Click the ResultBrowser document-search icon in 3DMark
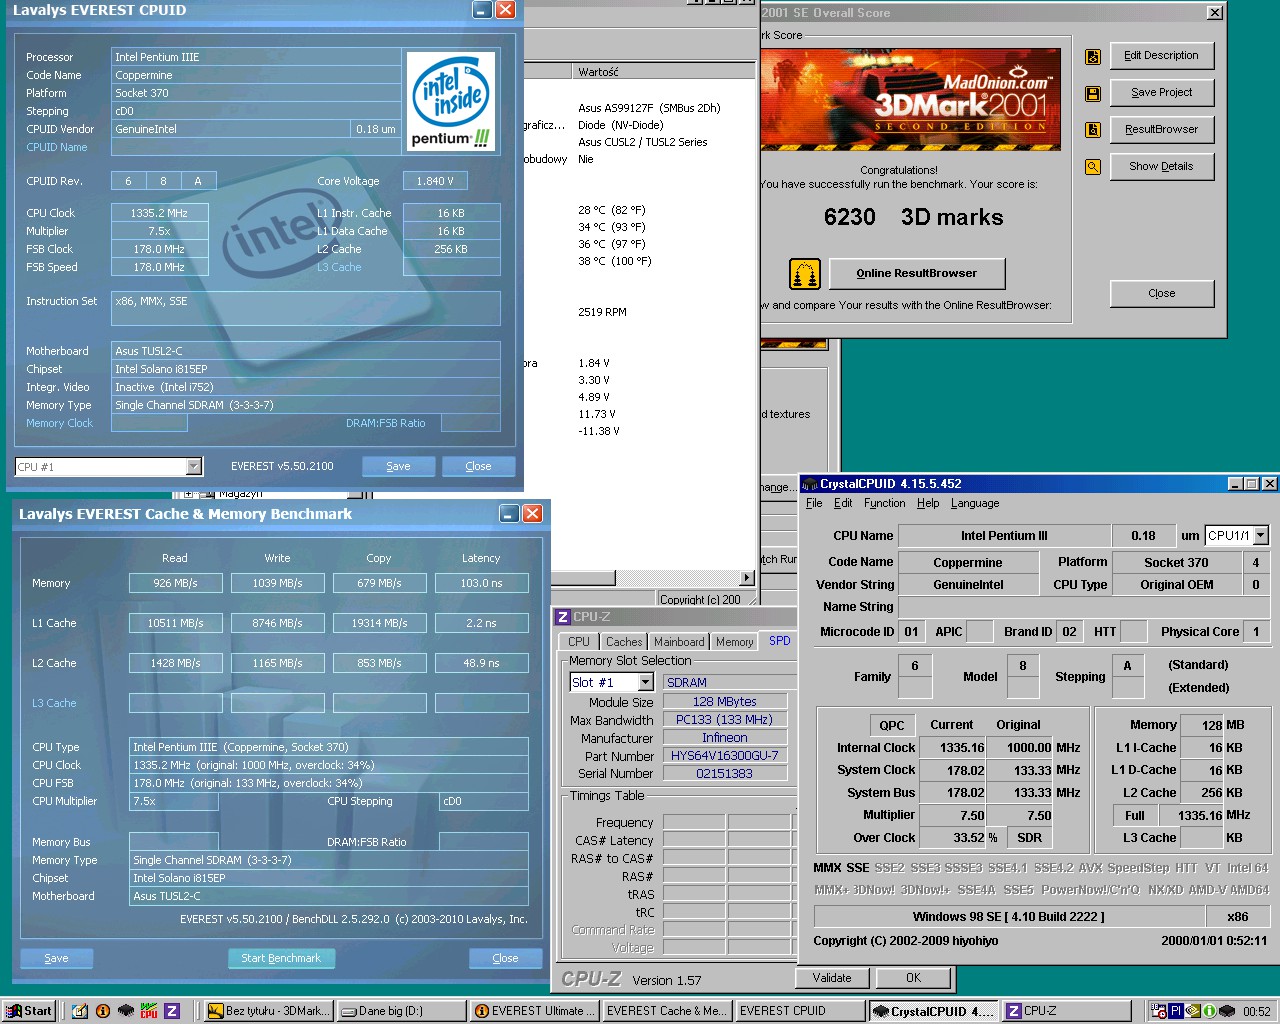1280x1024 pixels. tap(1093, 130)
